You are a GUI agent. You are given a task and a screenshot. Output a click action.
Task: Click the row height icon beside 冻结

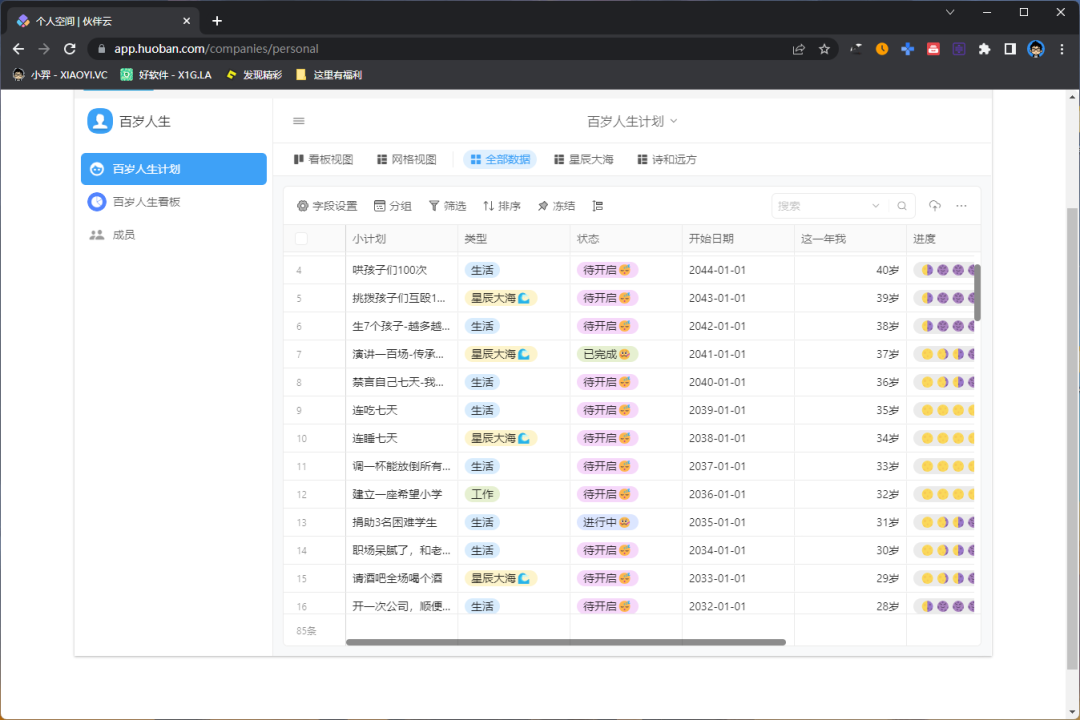pos(598,205)
